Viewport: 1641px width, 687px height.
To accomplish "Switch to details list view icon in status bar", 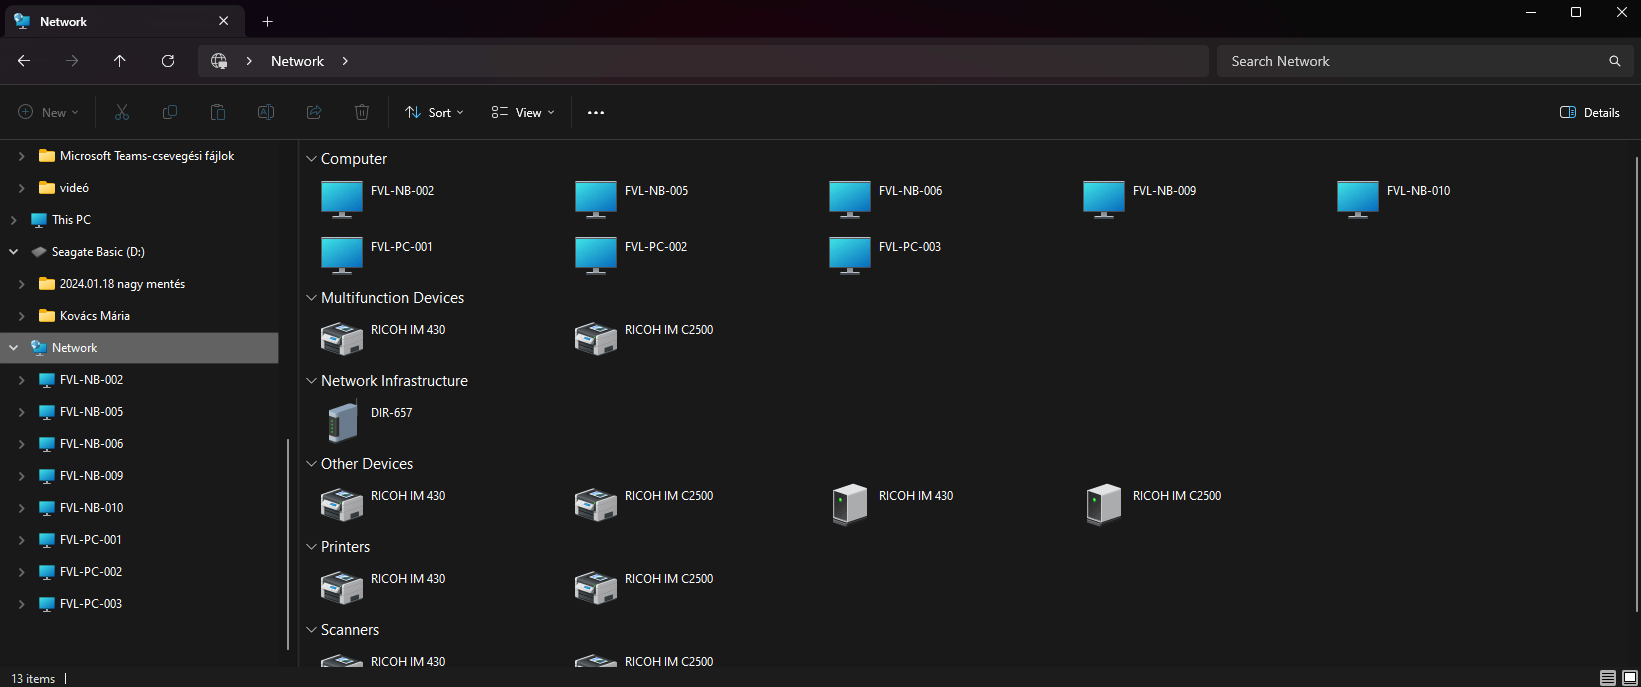I will [x=1608, y=678].
